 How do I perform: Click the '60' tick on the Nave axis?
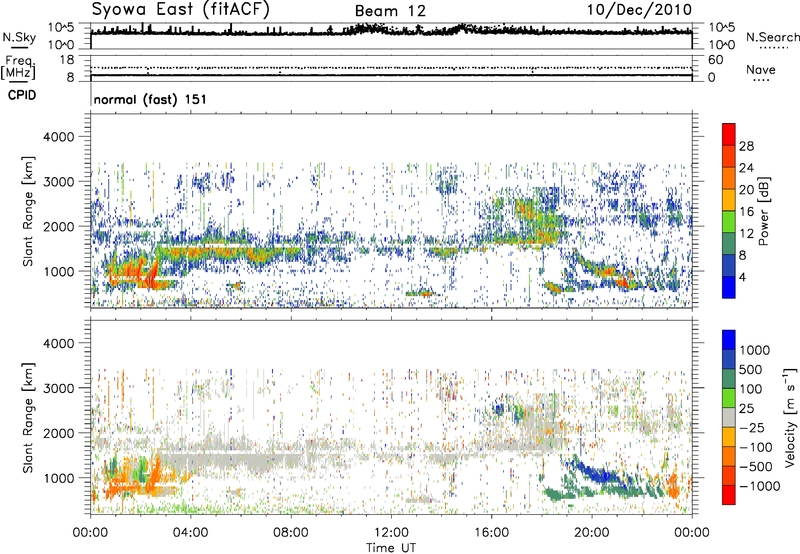[x=716, y=60]
